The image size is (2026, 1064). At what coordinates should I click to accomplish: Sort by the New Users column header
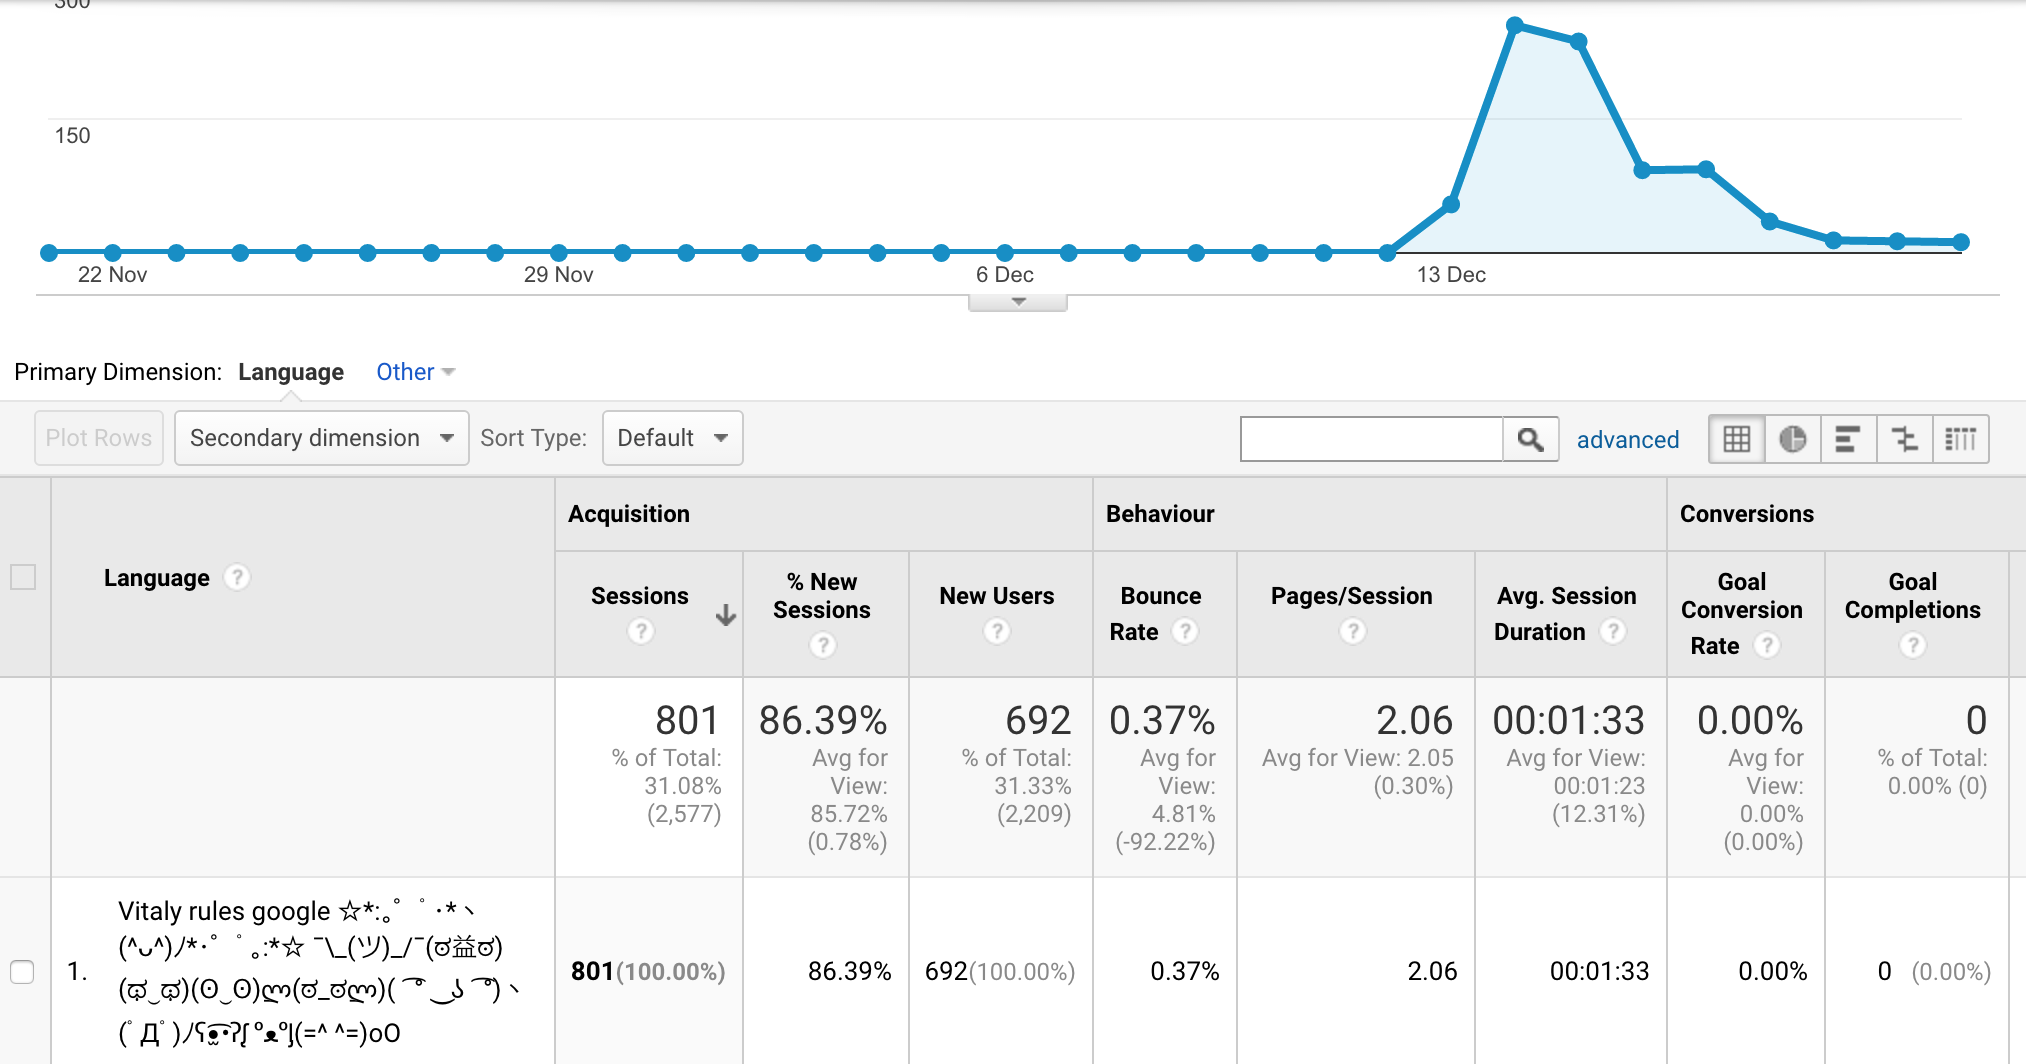coord(997,596)
